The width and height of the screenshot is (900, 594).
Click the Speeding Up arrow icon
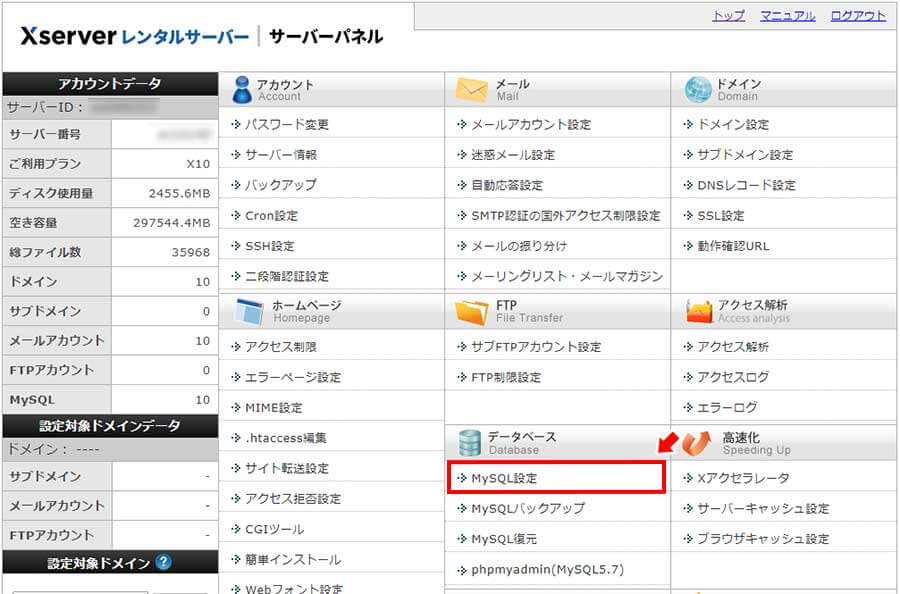tap(700, 442)
